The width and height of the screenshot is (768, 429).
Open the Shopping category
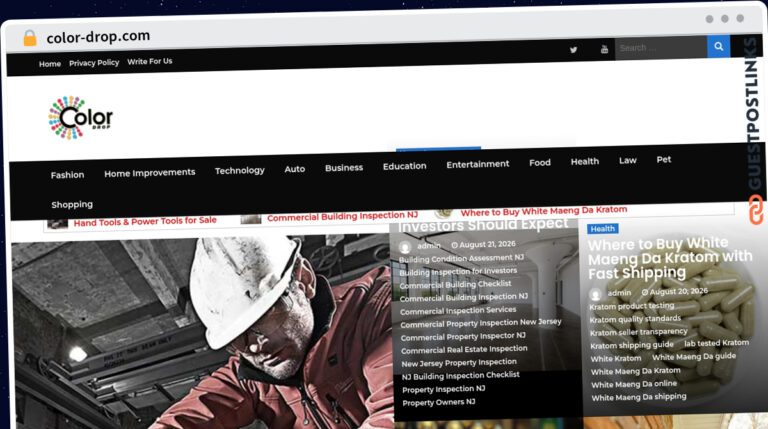pyautogui.click(x=72, y=205)
